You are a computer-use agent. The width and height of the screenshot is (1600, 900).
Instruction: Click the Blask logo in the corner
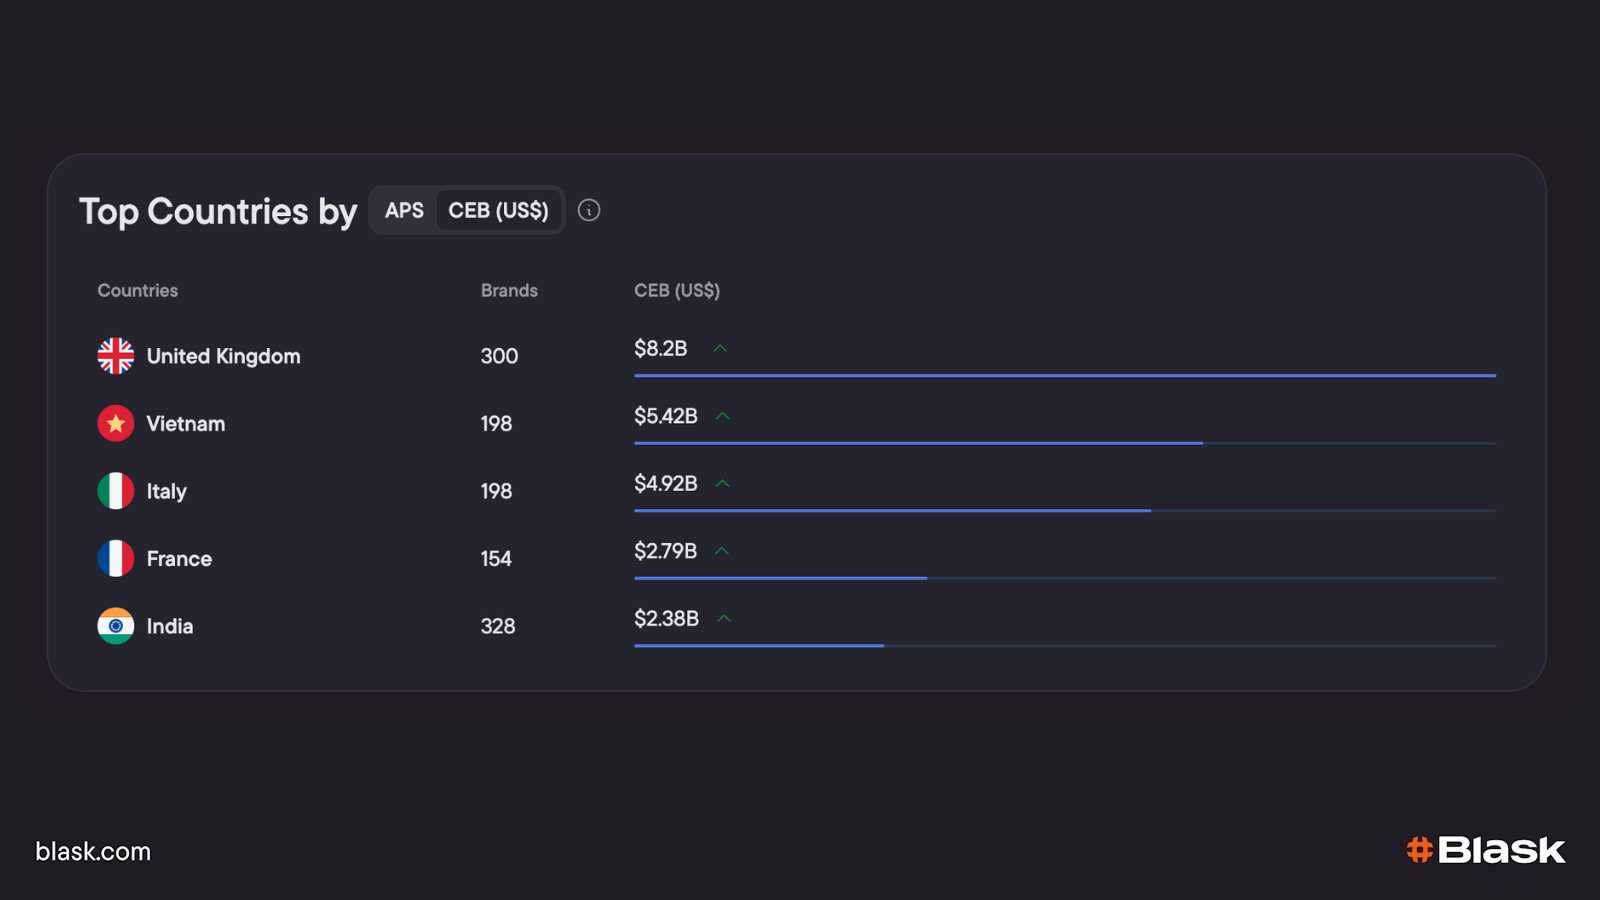coord(1485,850)
